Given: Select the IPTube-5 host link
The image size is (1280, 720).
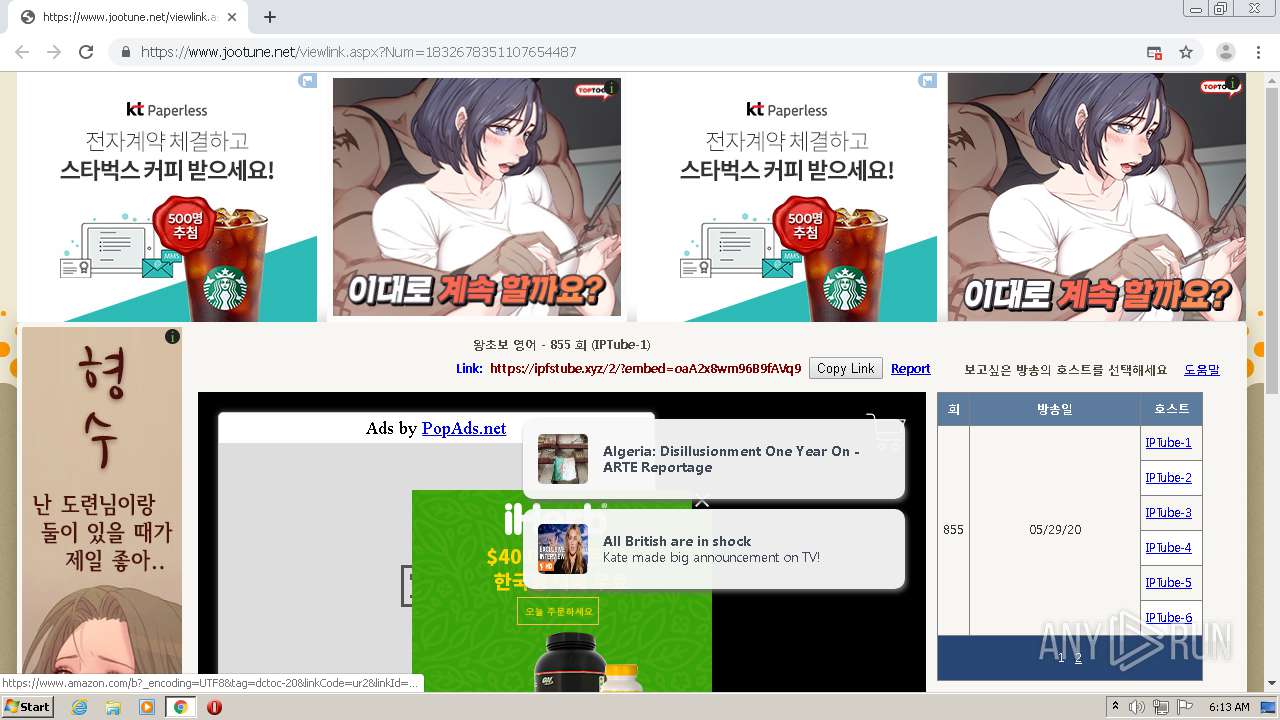Looking at the screenshot, I should [1168, 583].
